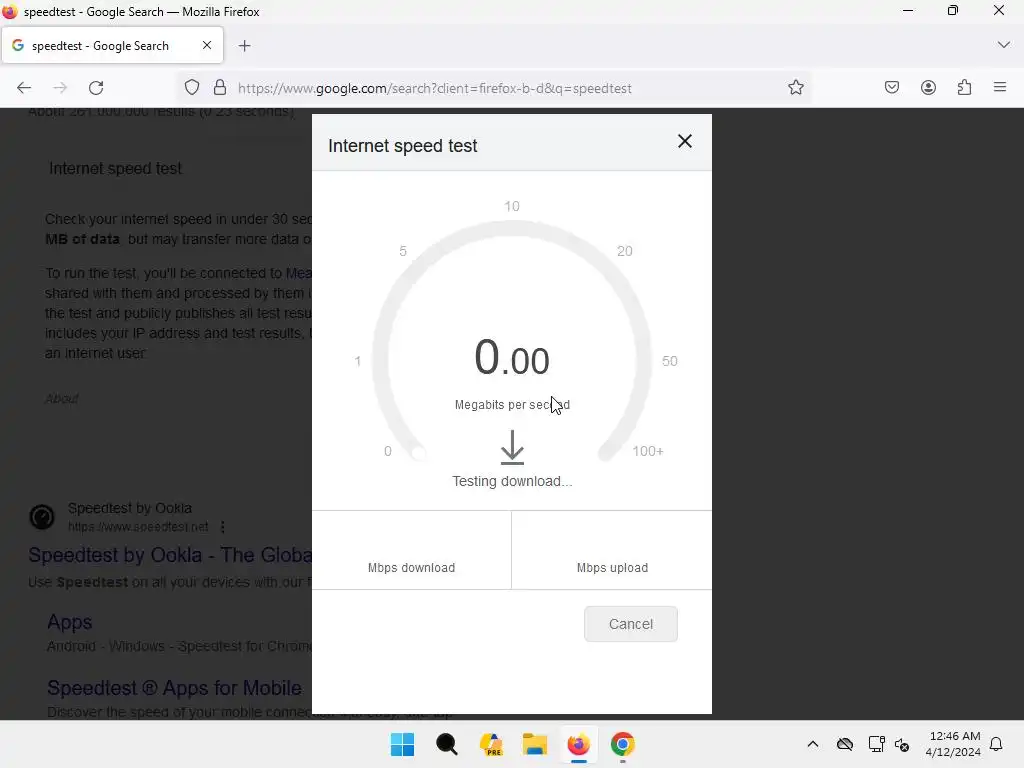The width and height of the screenshot is (1024, 768).
Task: Click the 0.00 speed reading
Action: pyautogui.click(x=512, y=358)
